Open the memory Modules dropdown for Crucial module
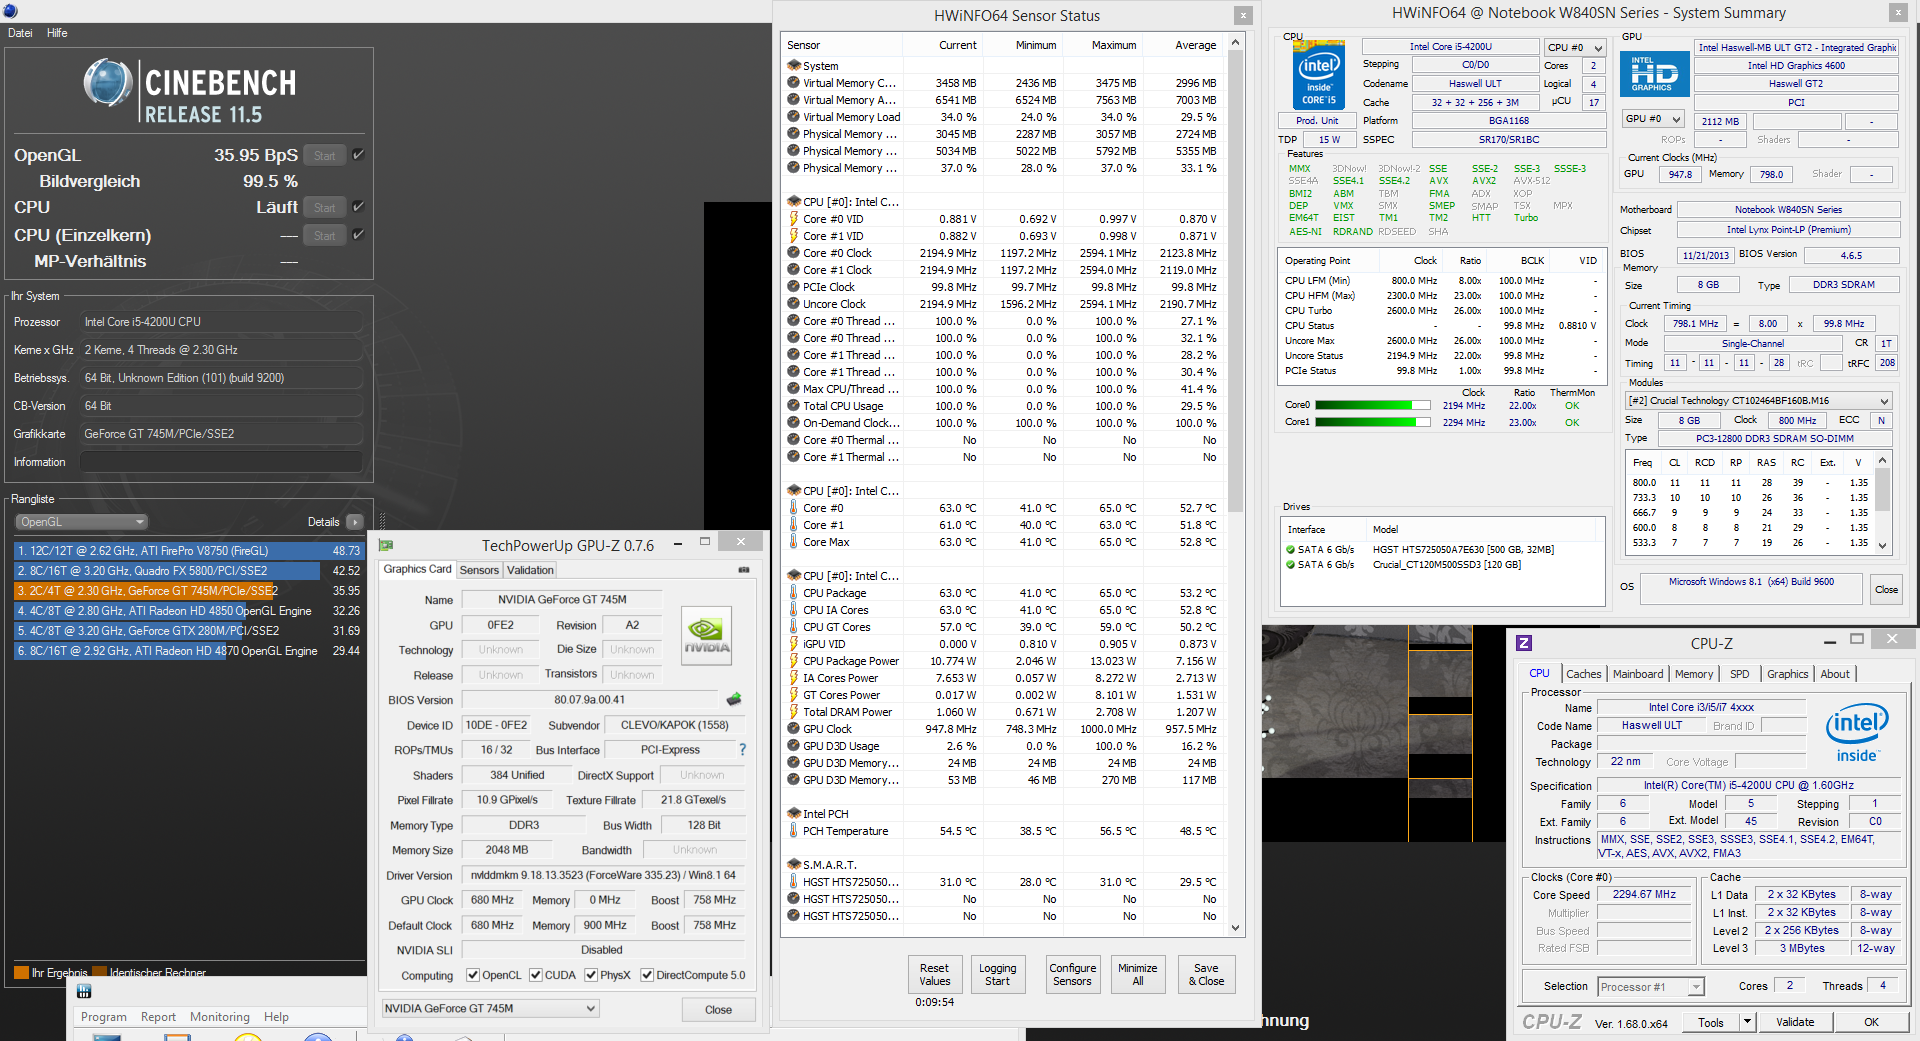This screenshot has height=1041, width=1920. (x=1760, y=401)
